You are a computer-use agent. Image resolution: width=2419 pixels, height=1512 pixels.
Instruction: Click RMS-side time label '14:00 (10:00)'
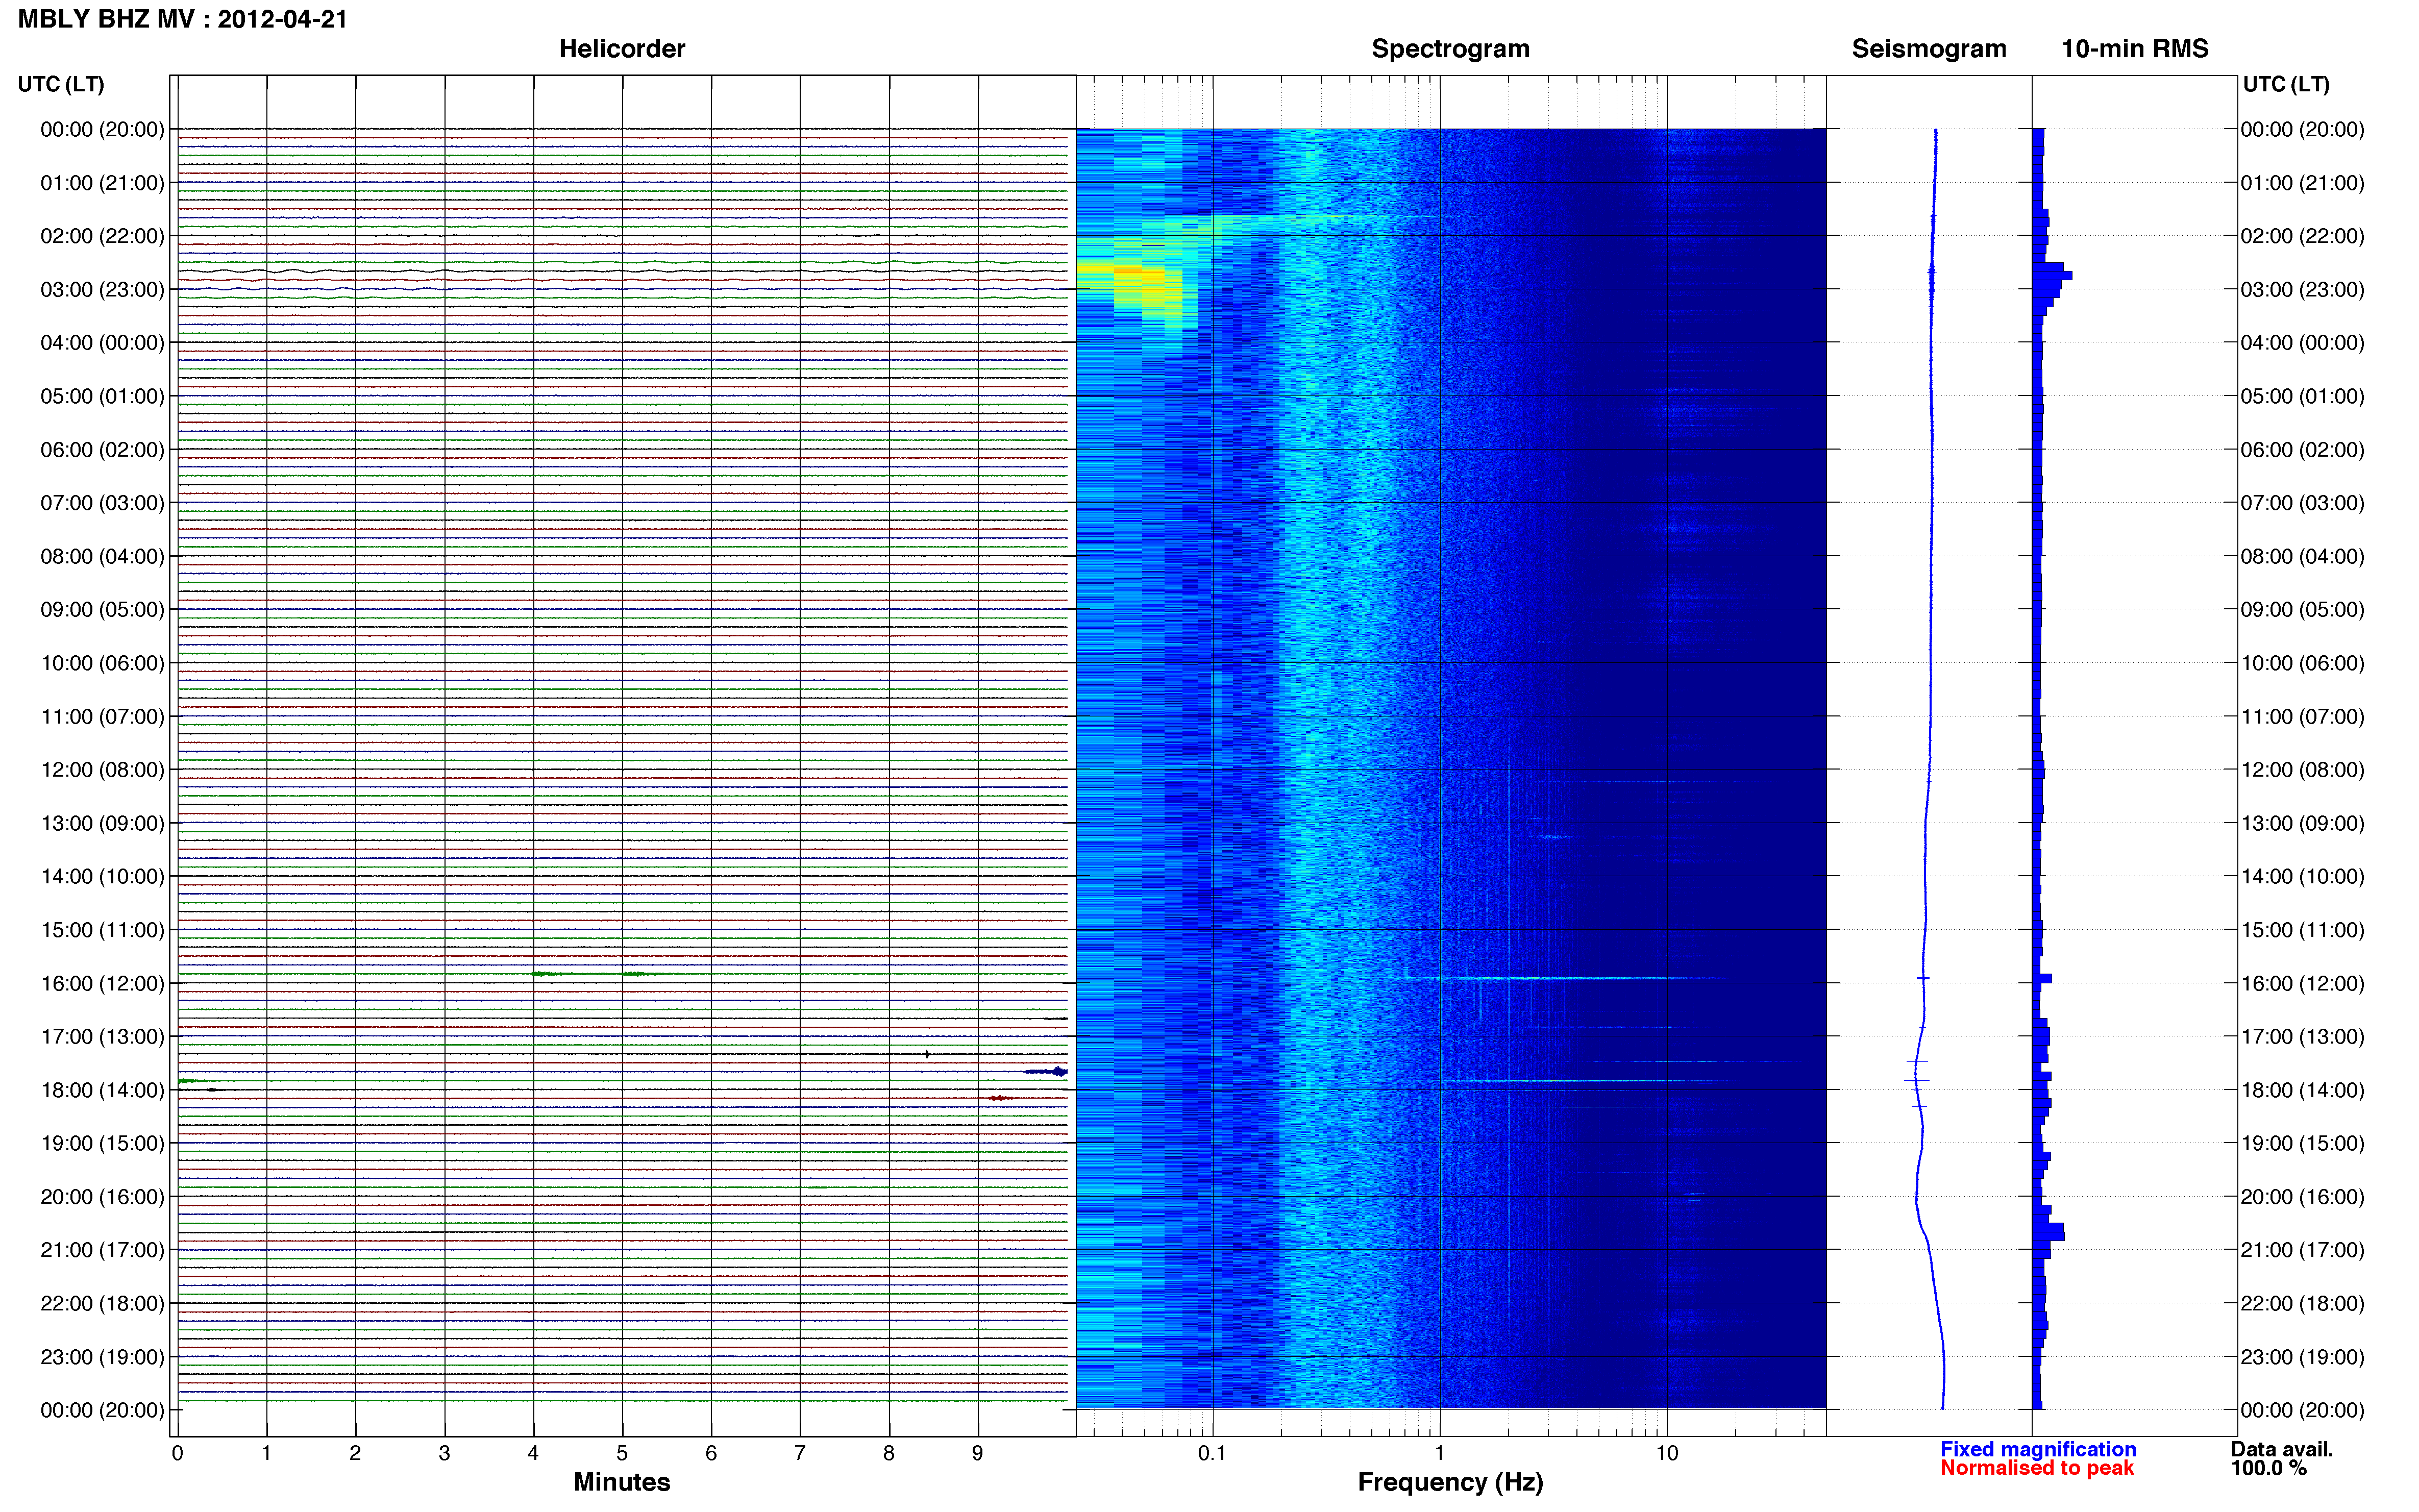tap(2302, 877)
